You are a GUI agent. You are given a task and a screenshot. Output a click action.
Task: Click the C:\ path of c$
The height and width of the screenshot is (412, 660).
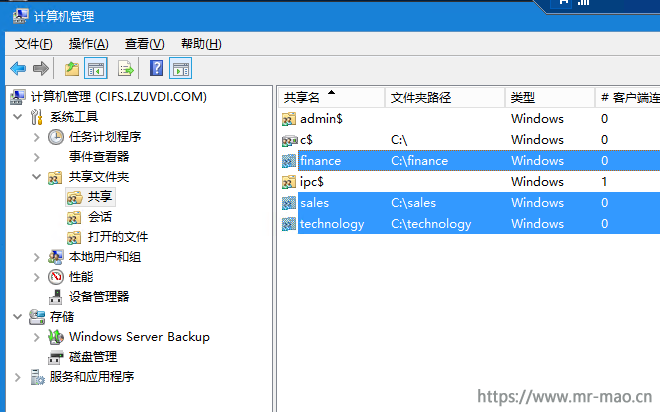click(399, 140)
